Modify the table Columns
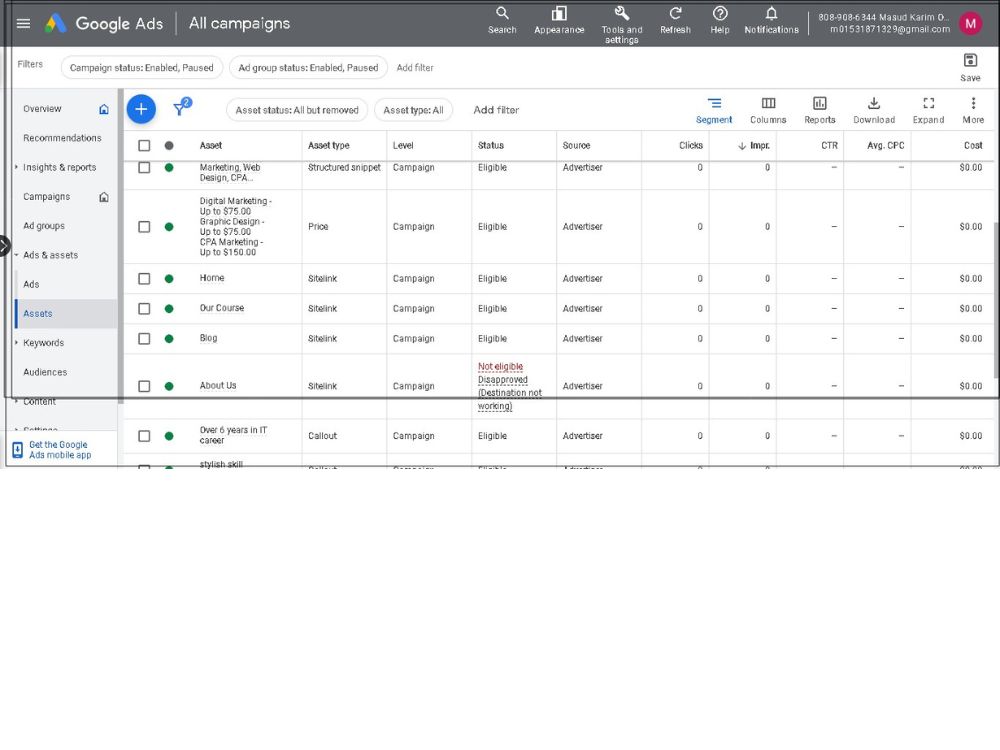 [768, 110]
